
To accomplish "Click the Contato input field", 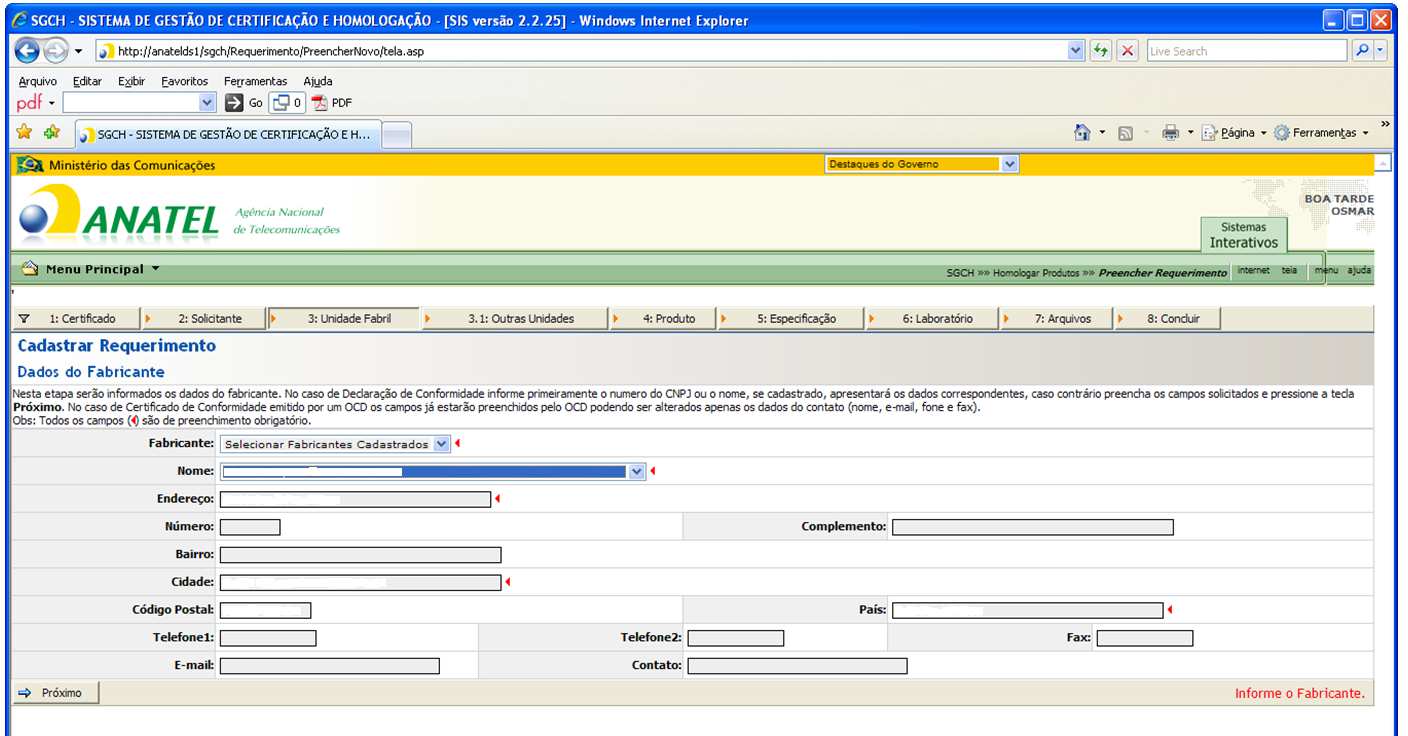I will click(797, 666).
